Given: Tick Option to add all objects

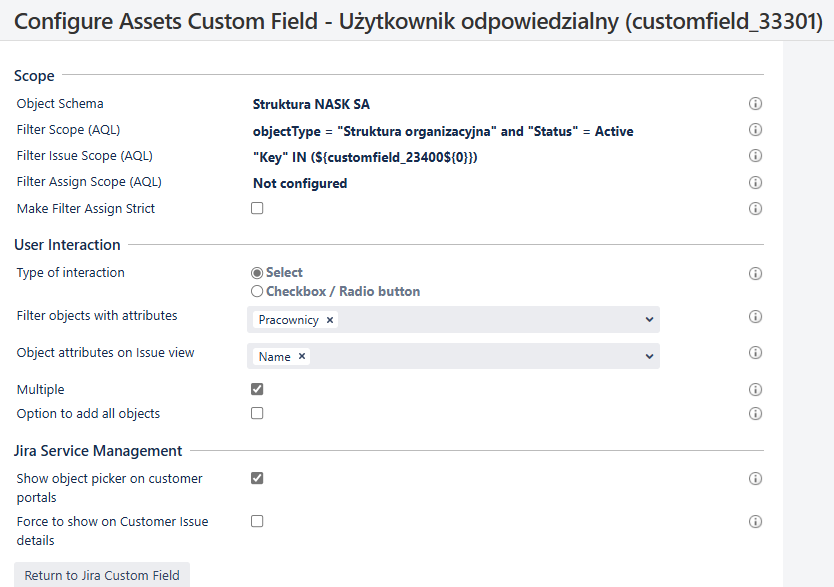Looking at the screenshot, I should 257,413.
